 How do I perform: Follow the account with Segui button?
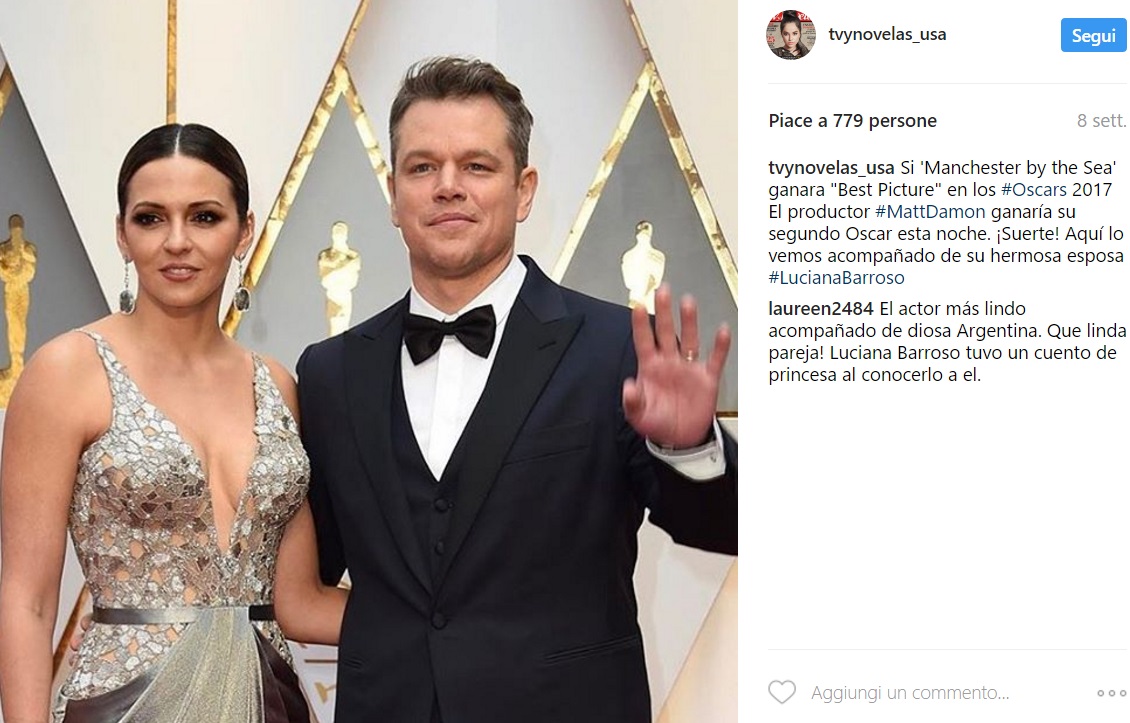coord(1093,35)
